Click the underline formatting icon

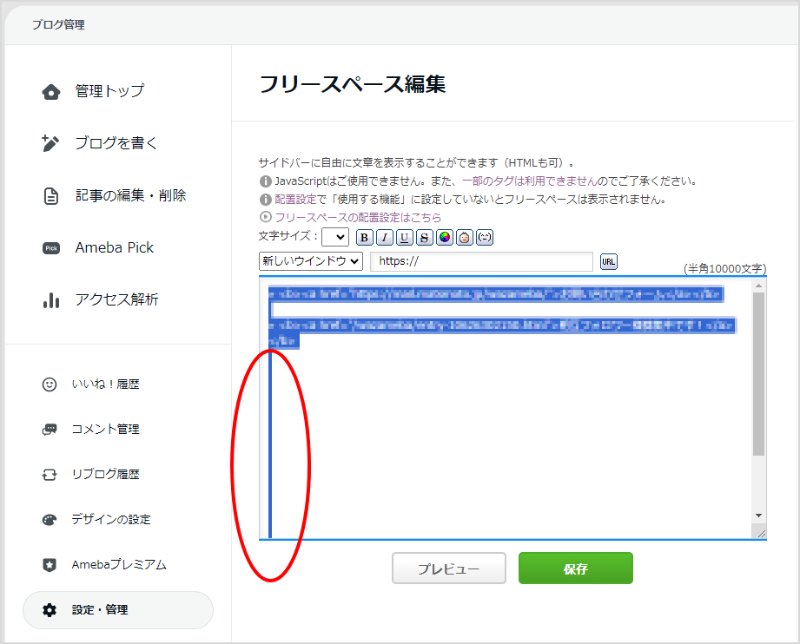pos(405,237)
